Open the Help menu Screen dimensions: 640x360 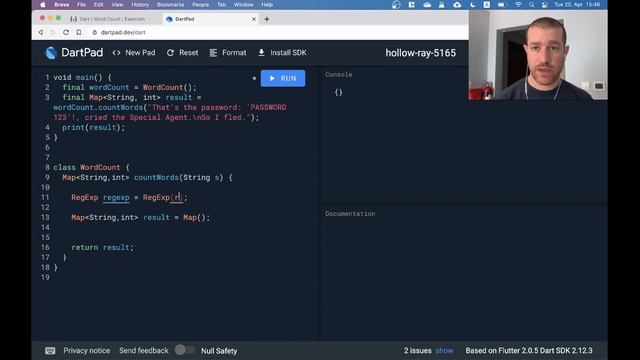tap(267, 4)
